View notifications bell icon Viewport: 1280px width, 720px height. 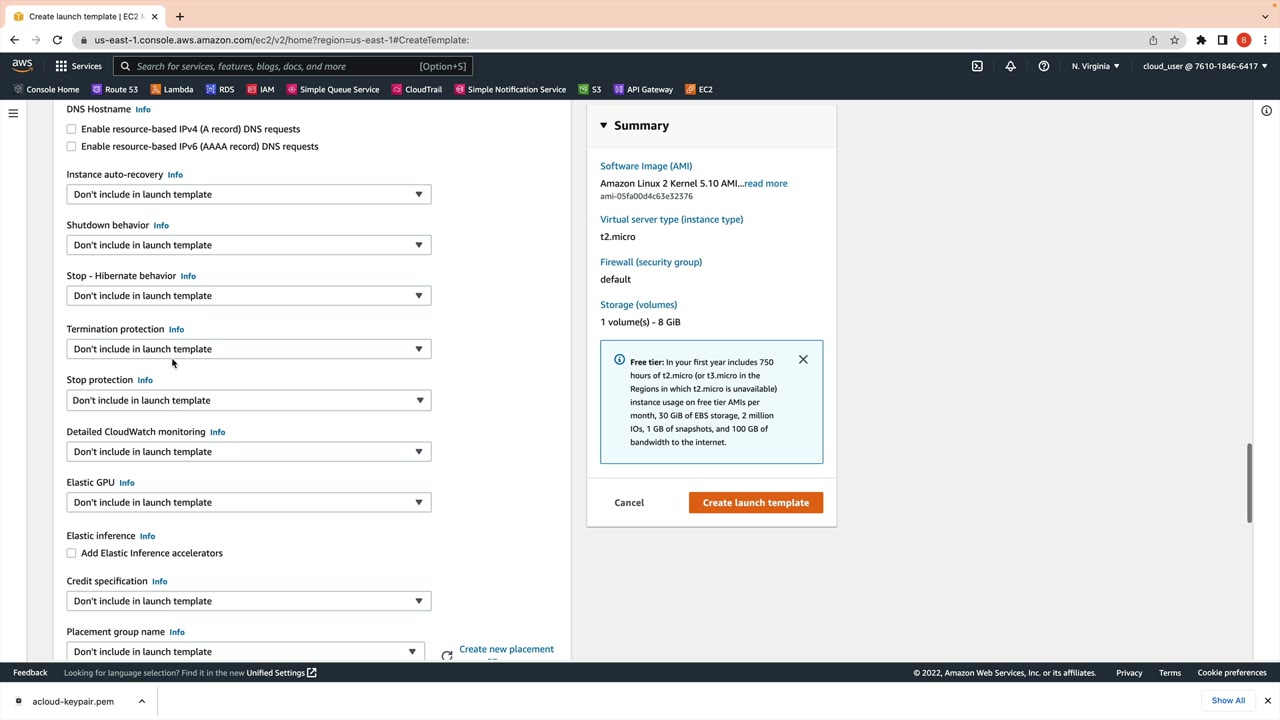click(1010, 66)
